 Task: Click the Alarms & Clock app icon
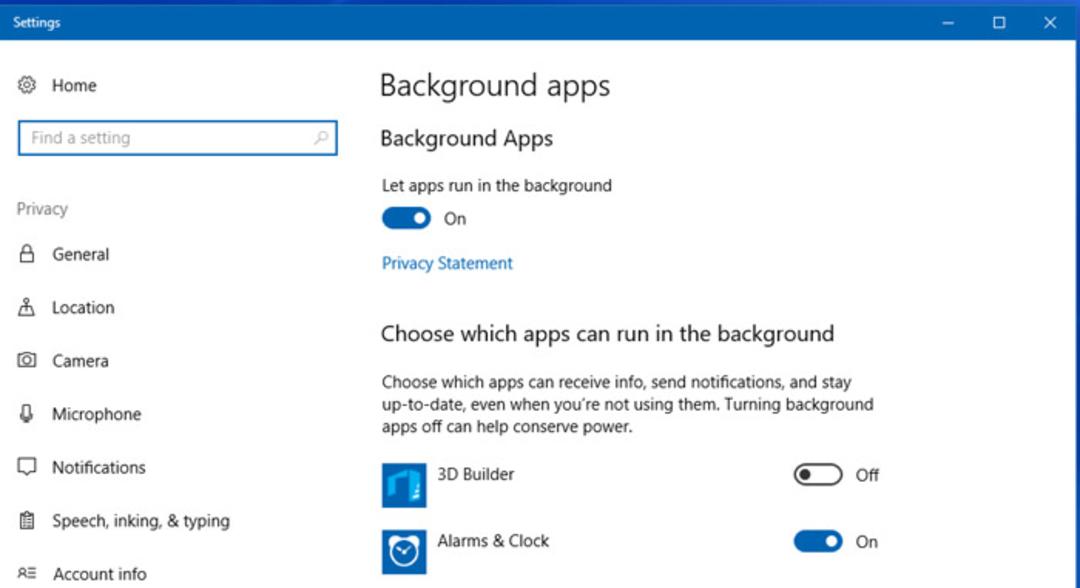coord(404,552)
